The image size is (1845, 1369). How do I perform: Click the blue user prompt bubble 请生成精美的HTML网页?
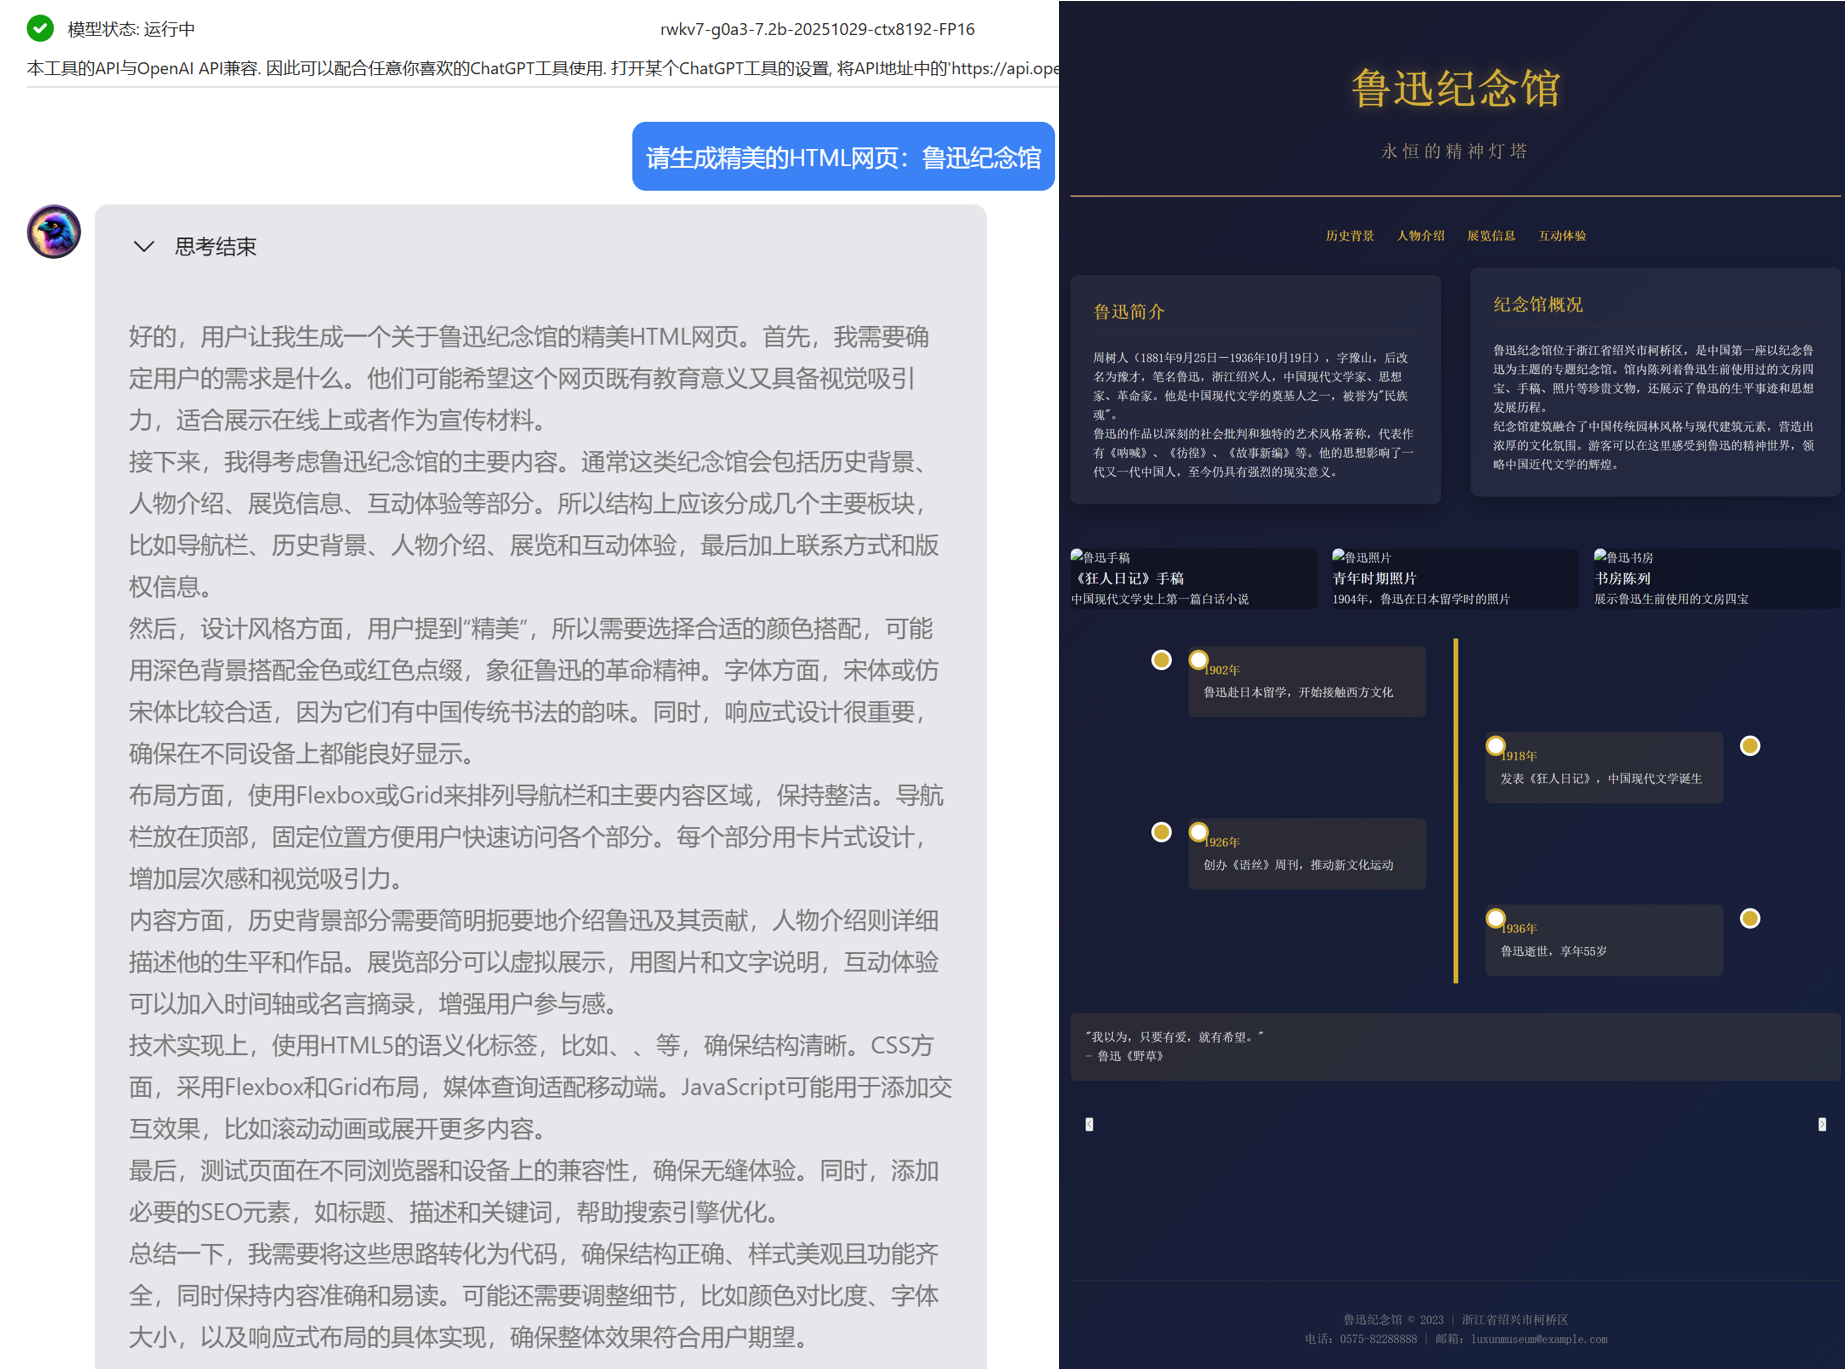[x=843, y=157]
